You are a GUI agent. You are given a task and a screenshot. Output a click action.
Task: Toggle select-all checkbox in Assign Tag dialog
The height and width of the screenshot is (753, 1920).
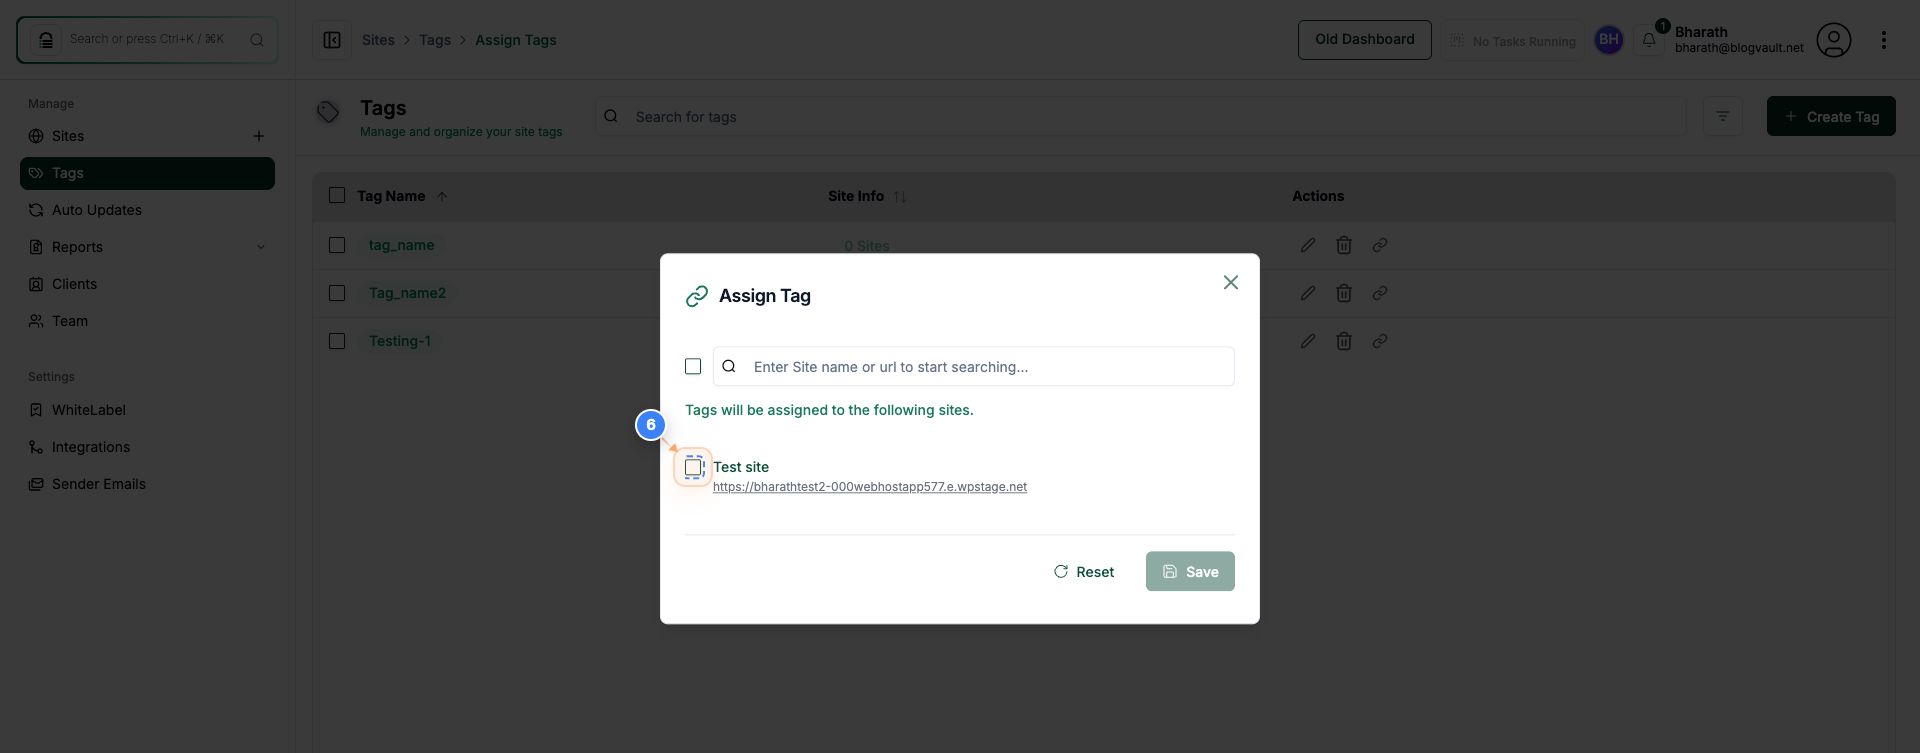tap(693, 367)
